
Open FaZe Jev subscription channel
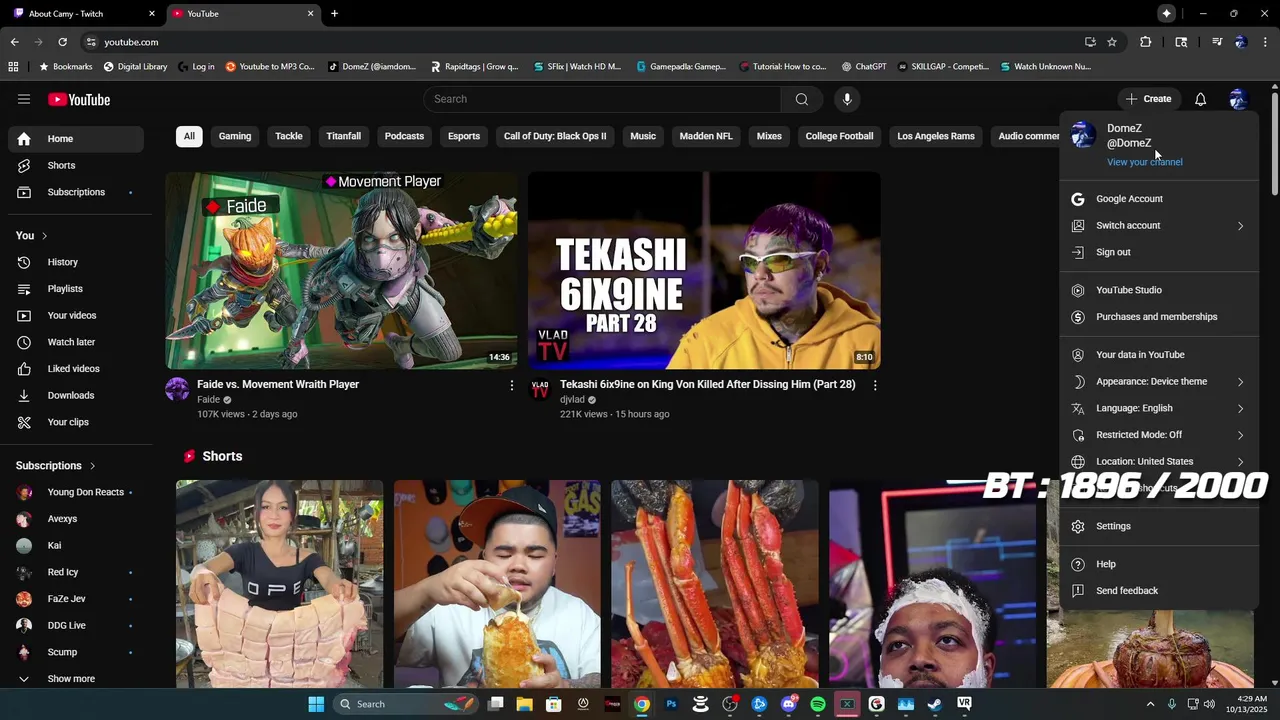[x=76, y=599]
